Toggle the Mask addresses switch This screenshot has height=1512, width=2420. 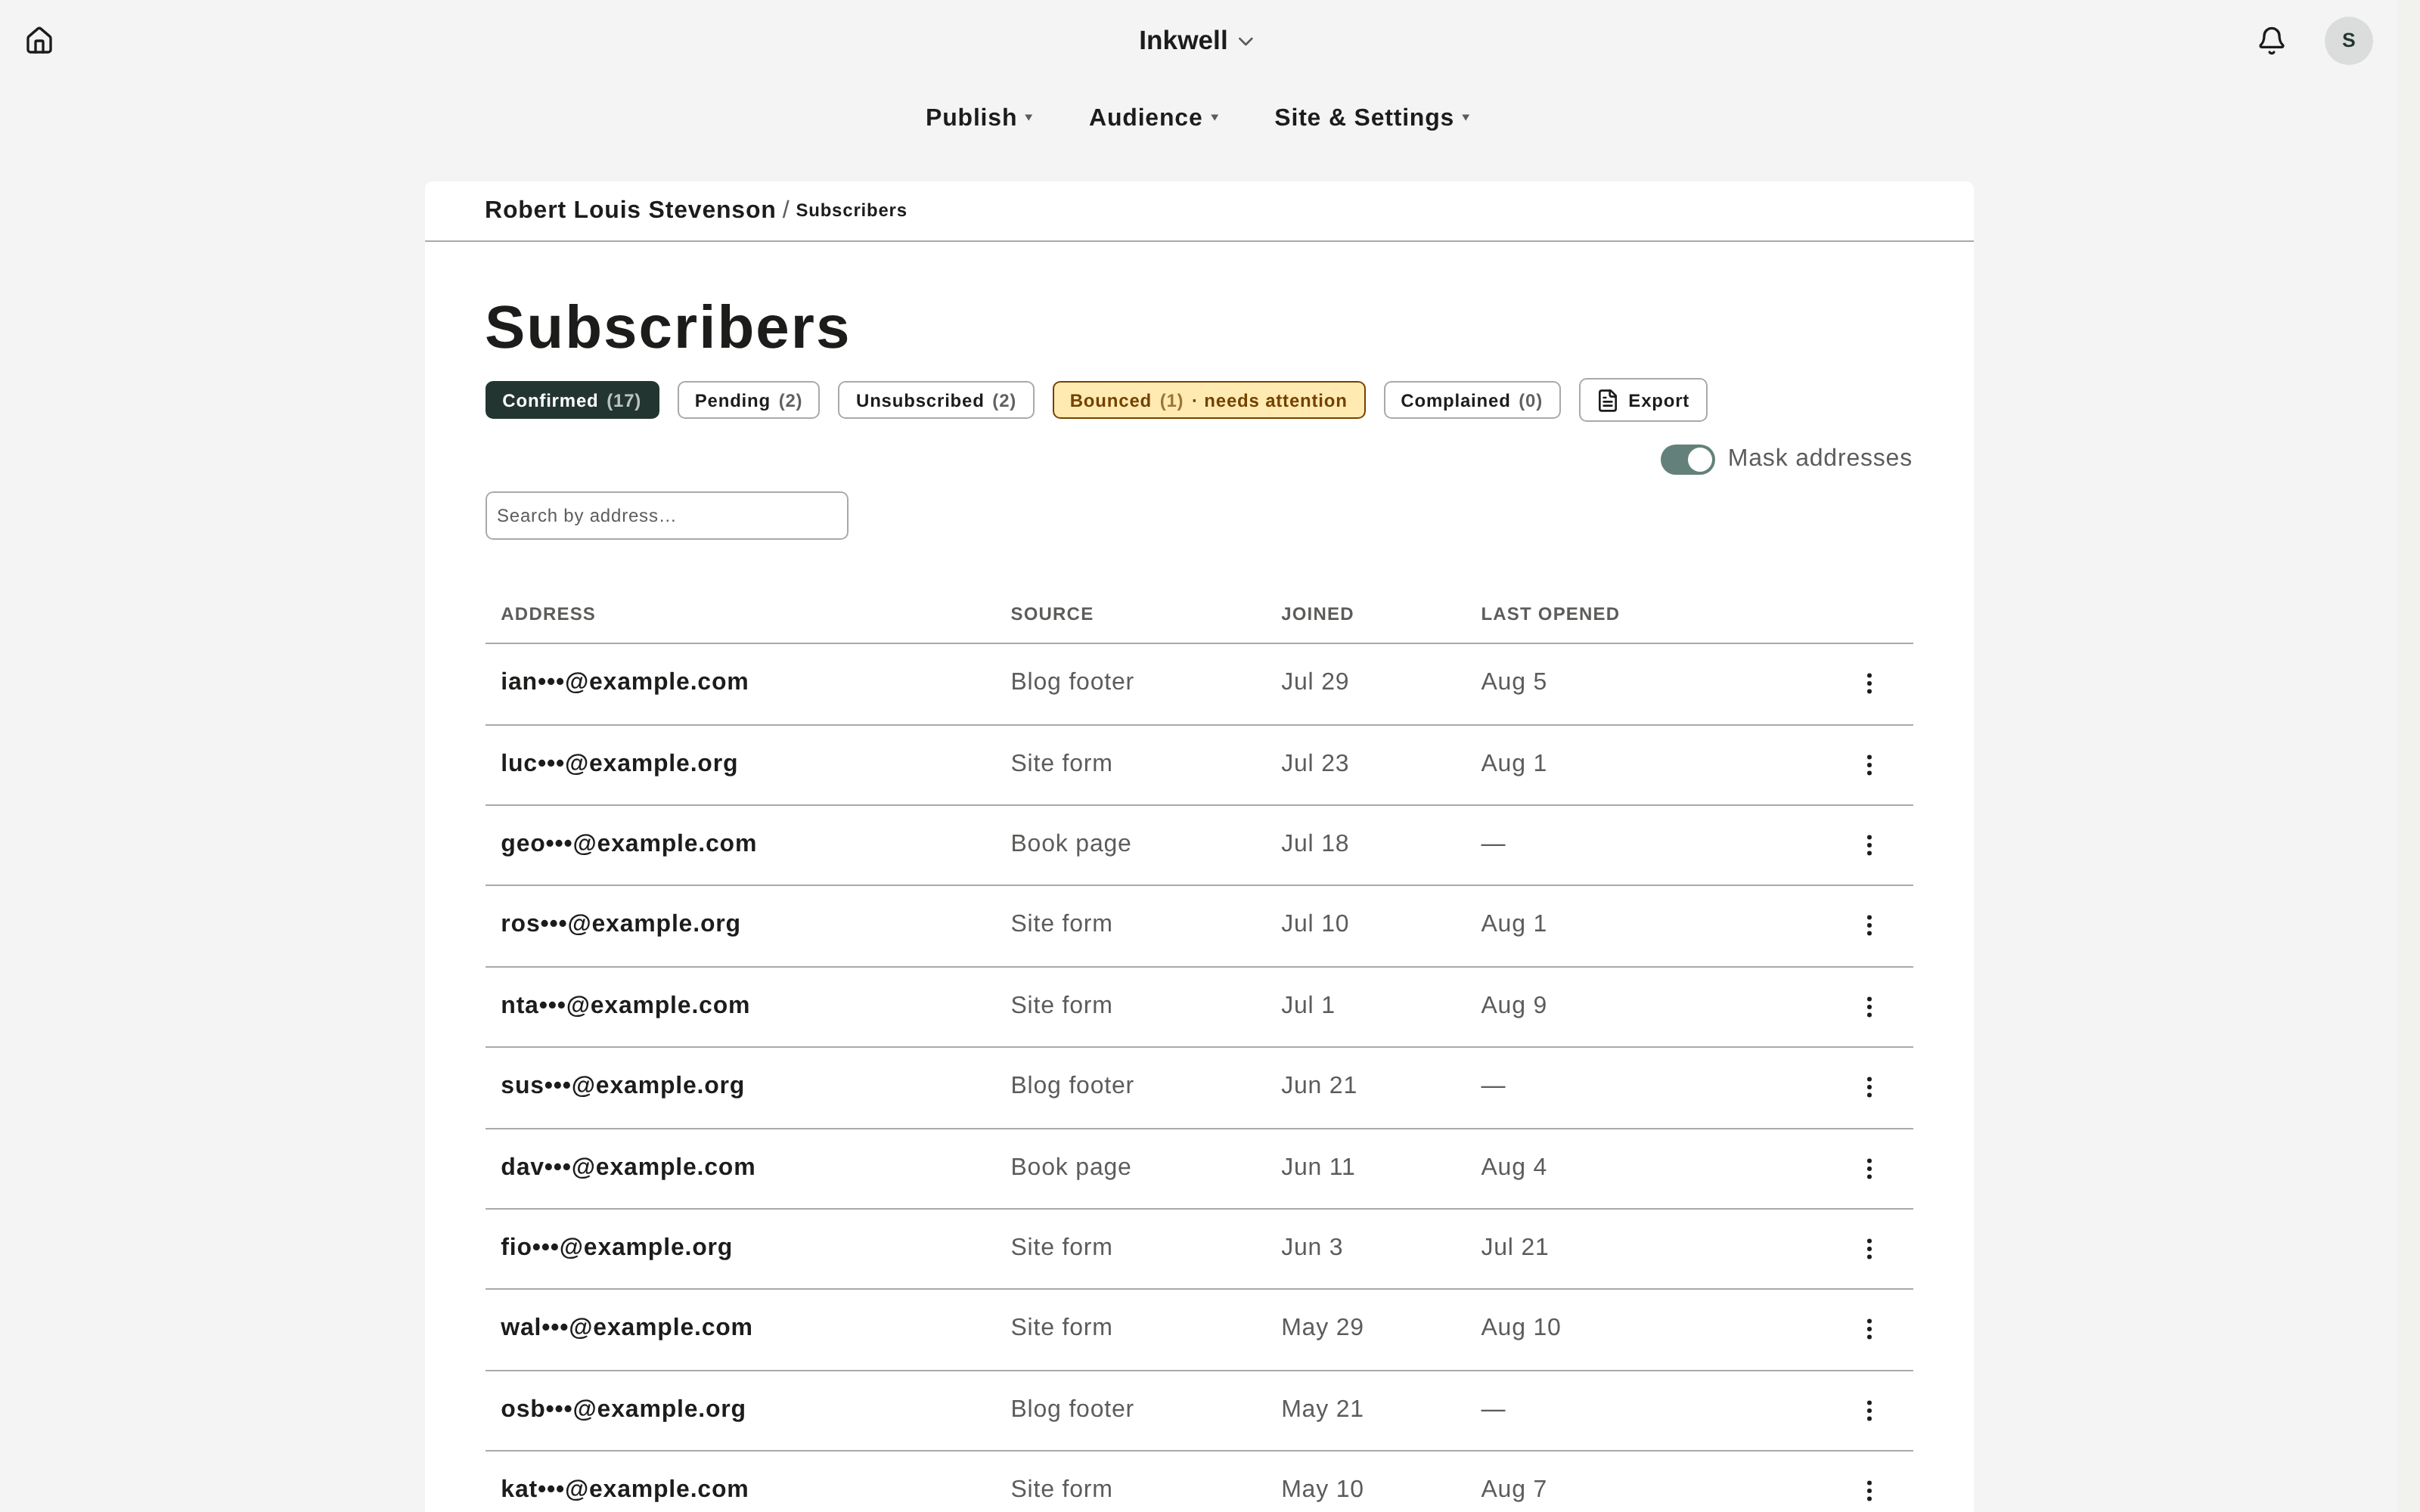[x=1687, y=459]
